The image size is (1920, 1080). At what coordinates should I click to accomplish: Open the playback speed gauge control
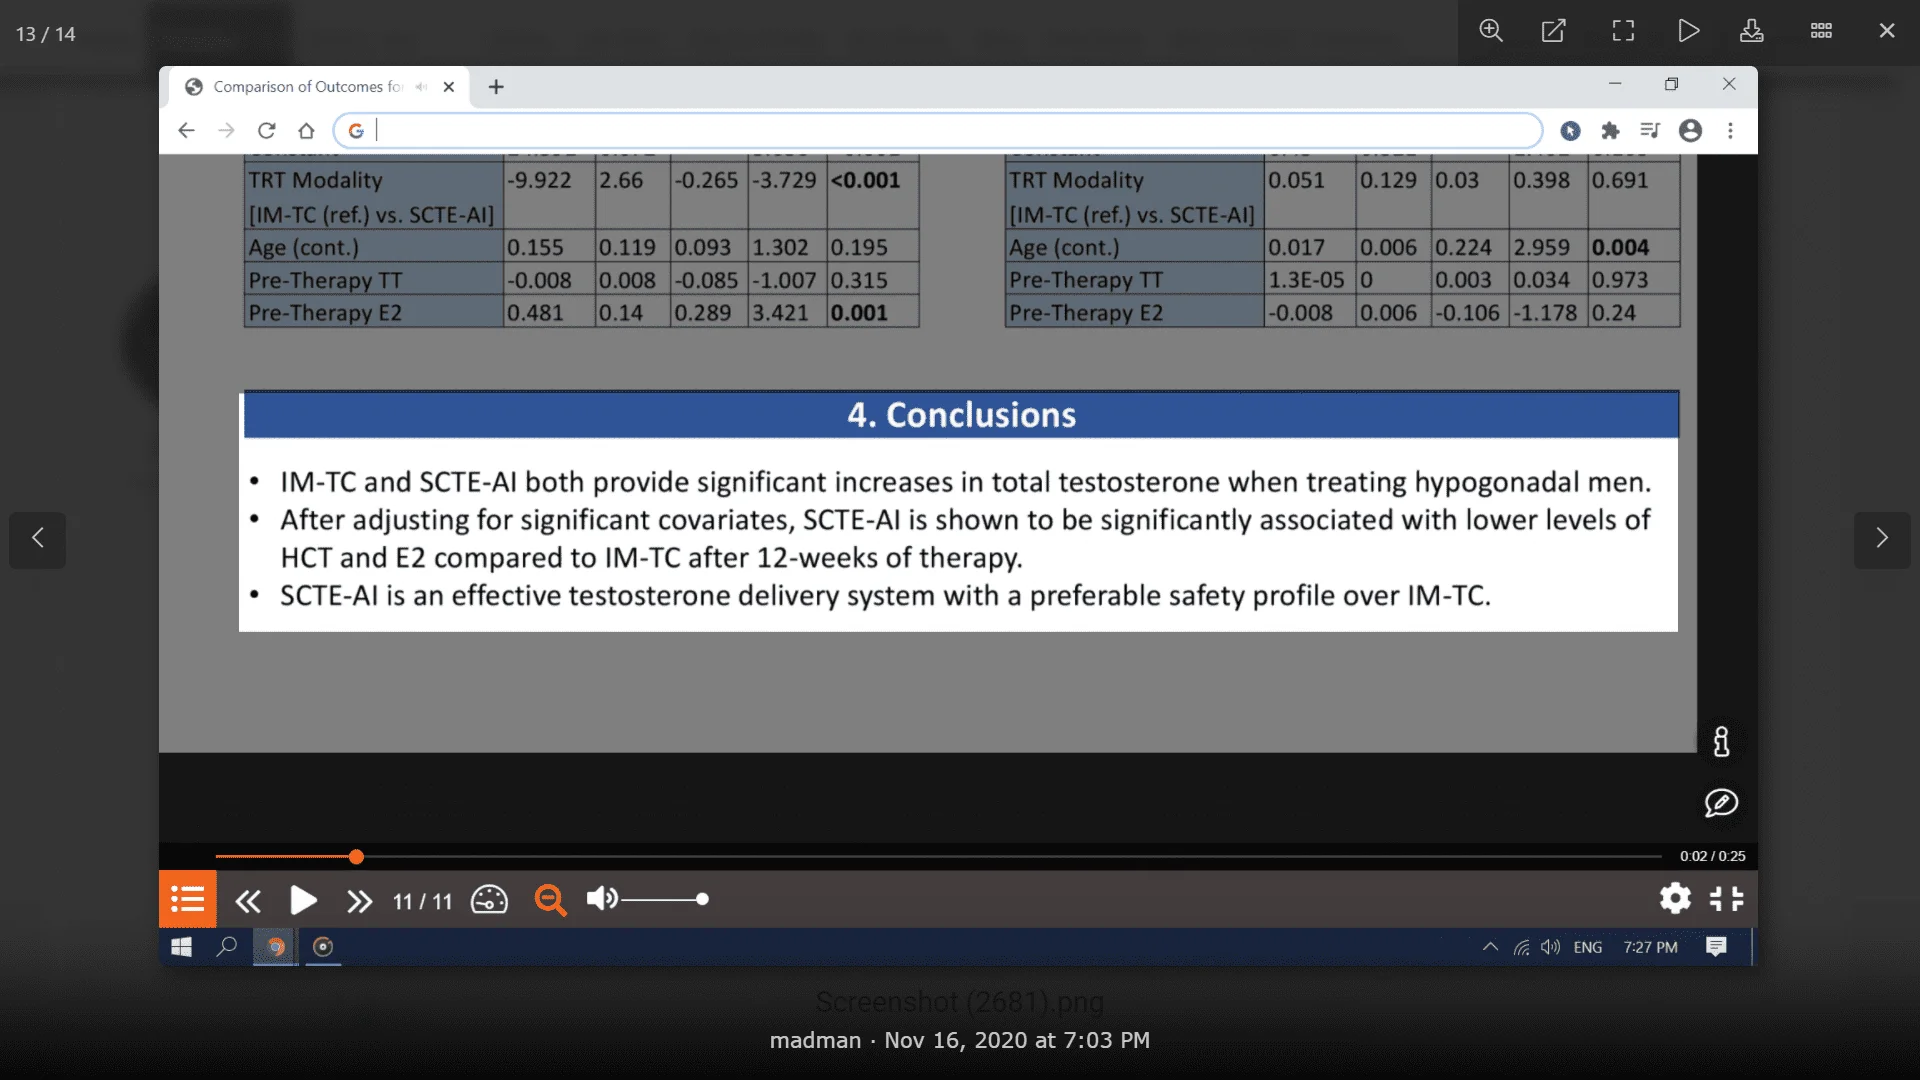[x=489, y=900]
